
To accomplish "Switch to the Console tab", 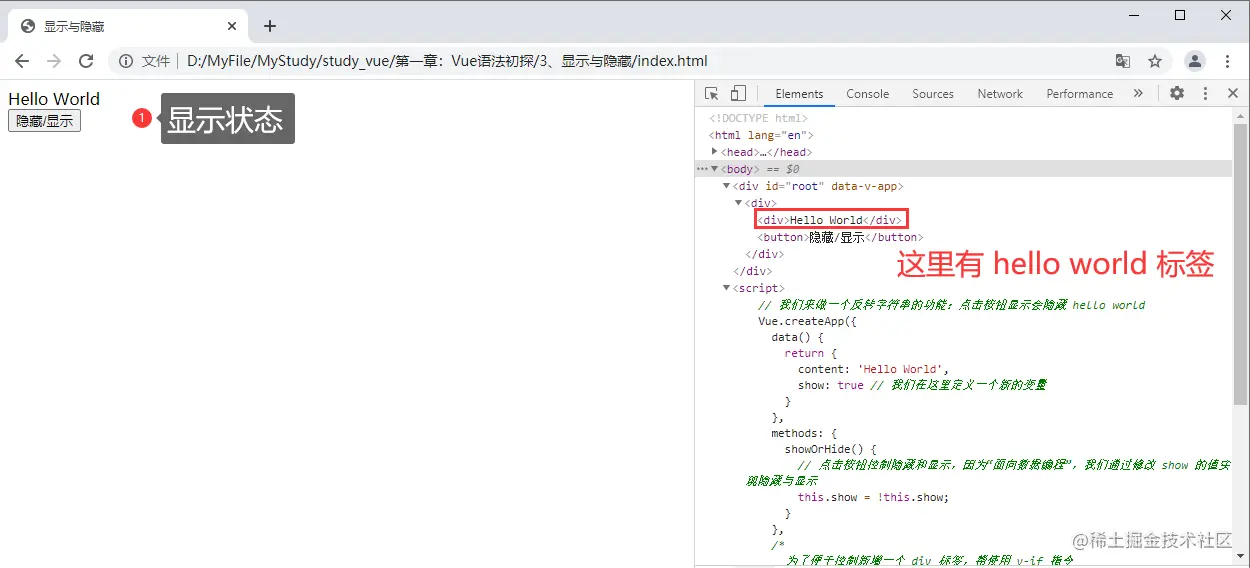I will click(x=867, y=93).
